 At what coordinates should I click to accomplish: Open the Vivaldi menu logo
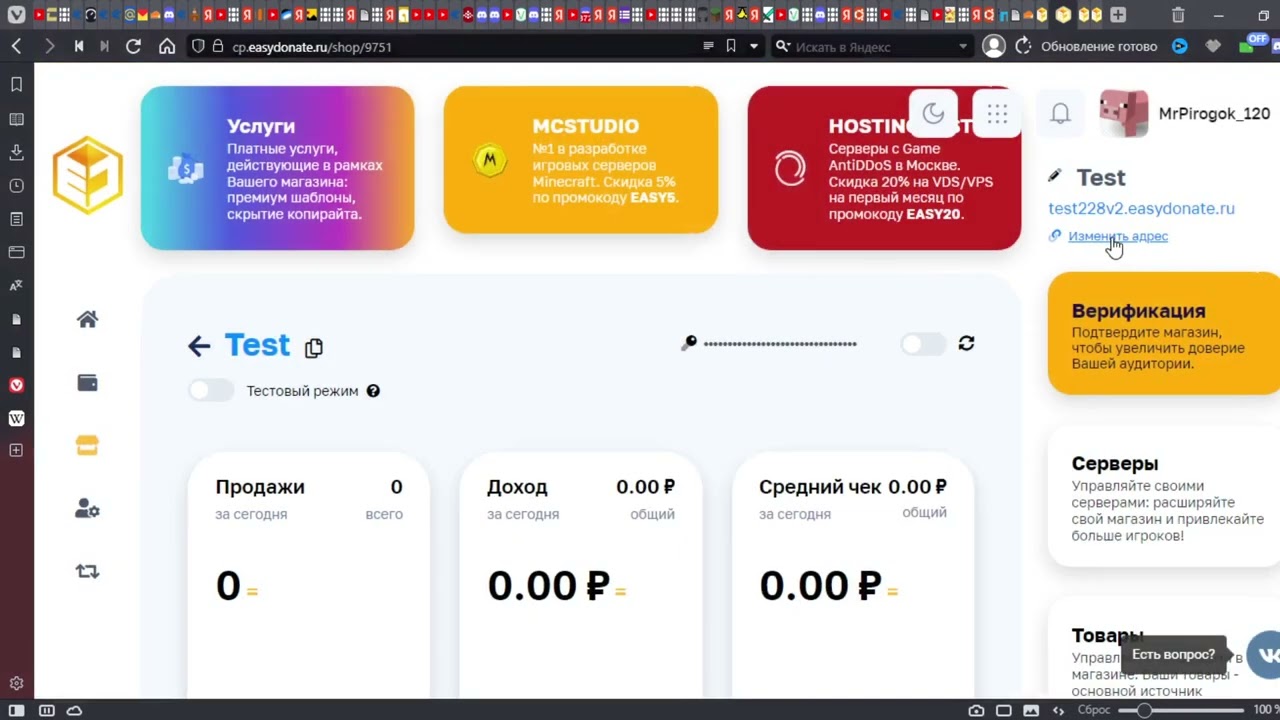pyautogui.click(x=16, y=15)
